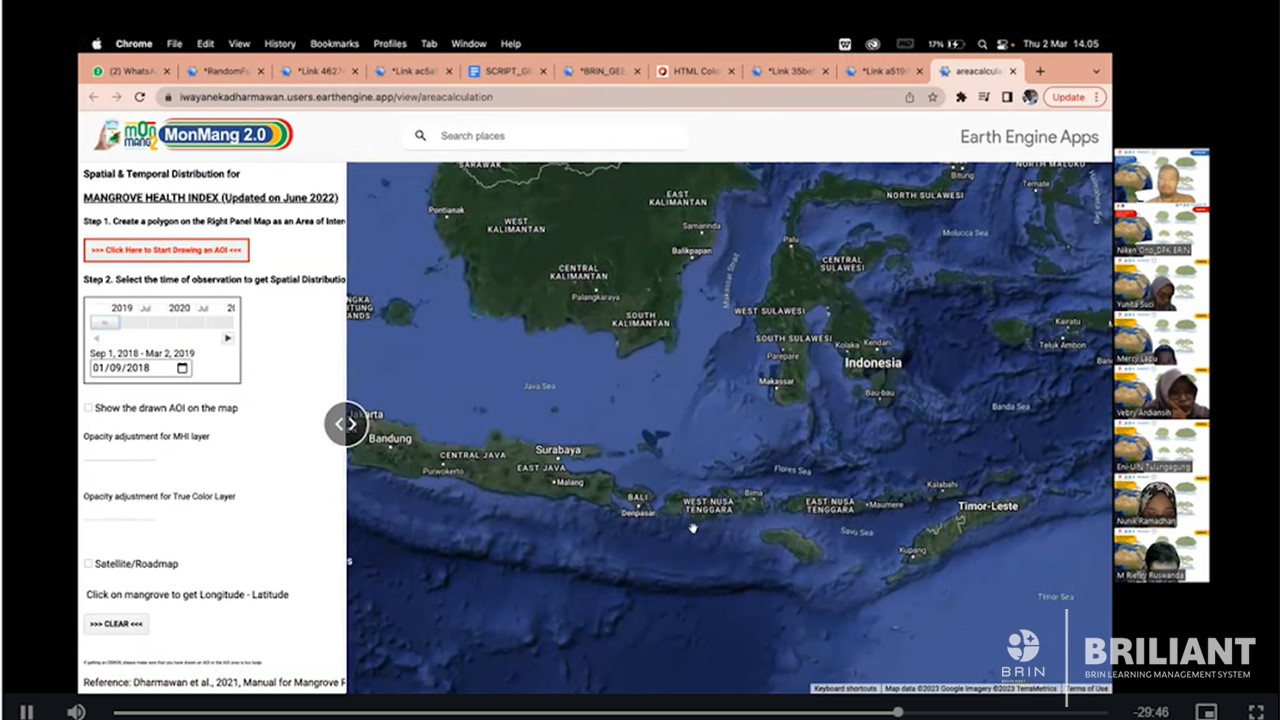1280x720 pixels.
Task: Open Keyboard shortcuts link on map
Action: [x=845, y=689]
